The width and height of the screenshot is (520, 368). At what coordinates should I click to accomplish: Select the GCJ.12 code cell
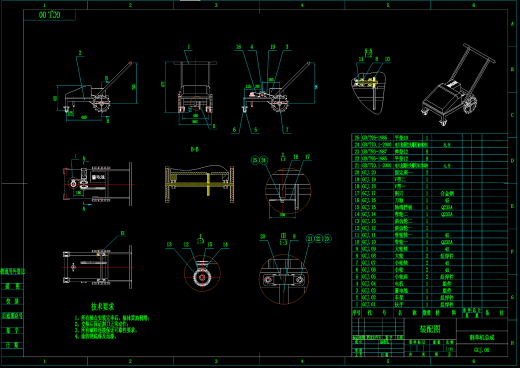coord(369,228)
